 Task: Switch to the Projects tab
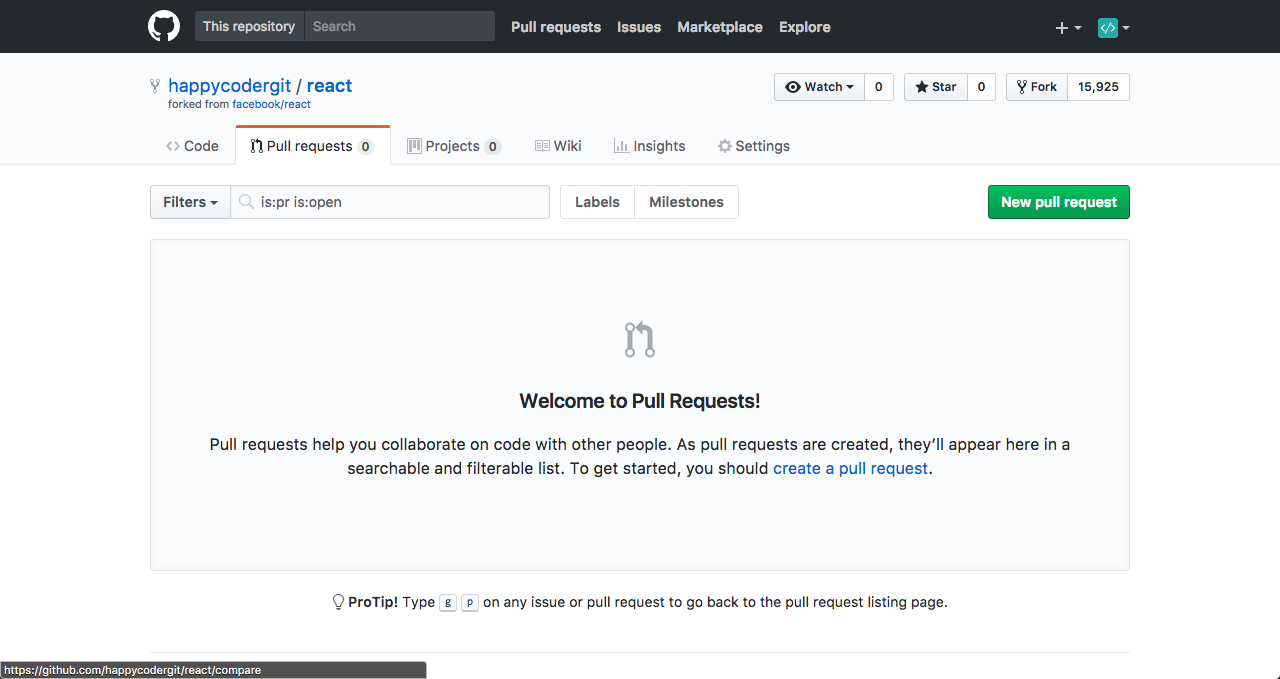[453, 145]
